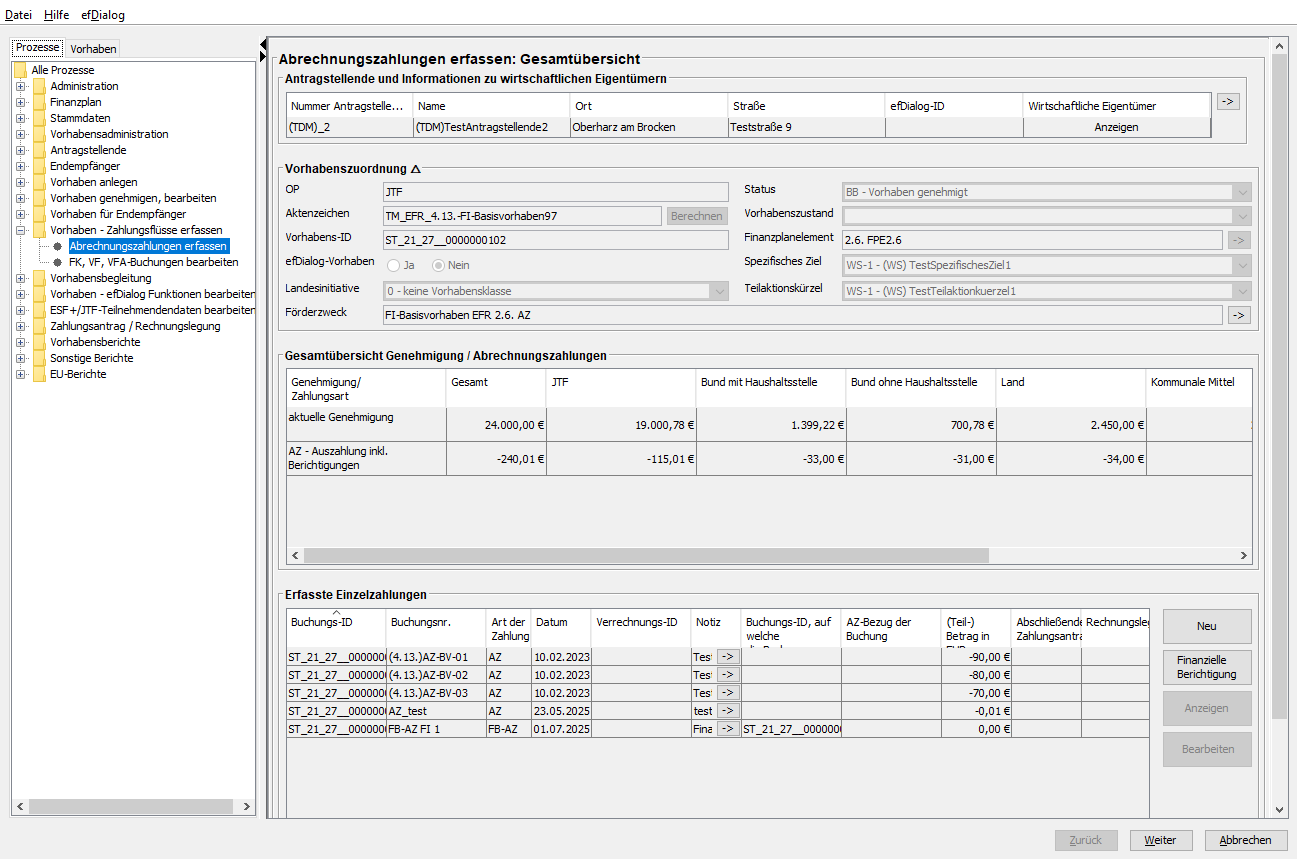Click arrow button next to Förderzweck field
The width and height of the screenshot is (1297, 859).
point(1239,315)
